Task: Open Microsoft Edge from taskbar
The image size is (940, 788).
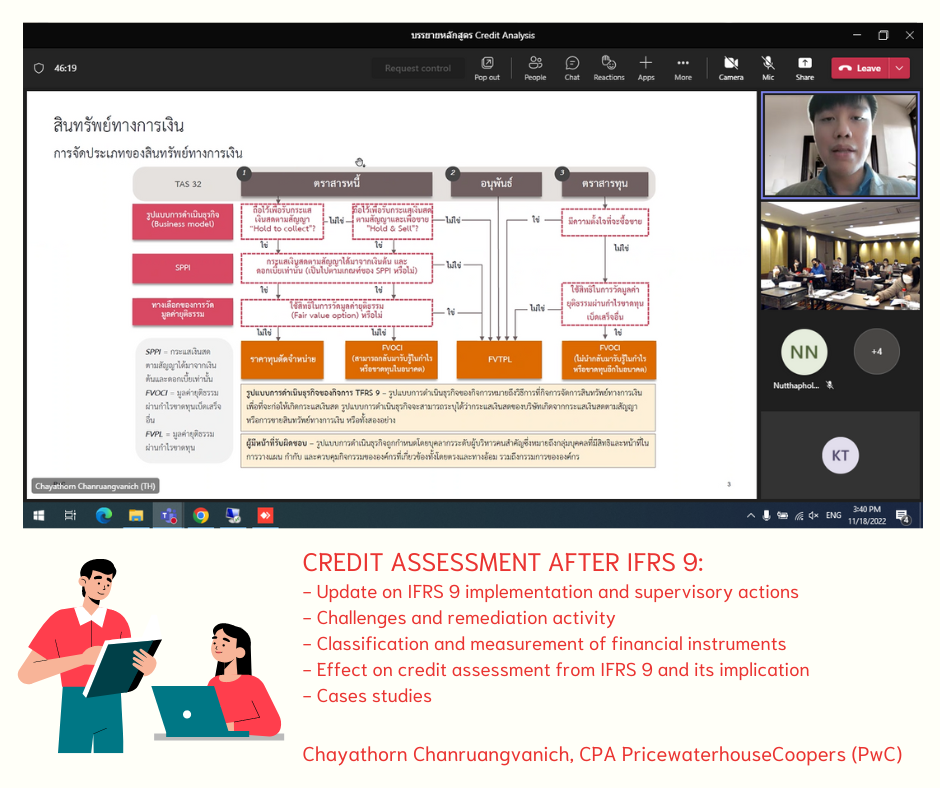Action: point(103,516)
